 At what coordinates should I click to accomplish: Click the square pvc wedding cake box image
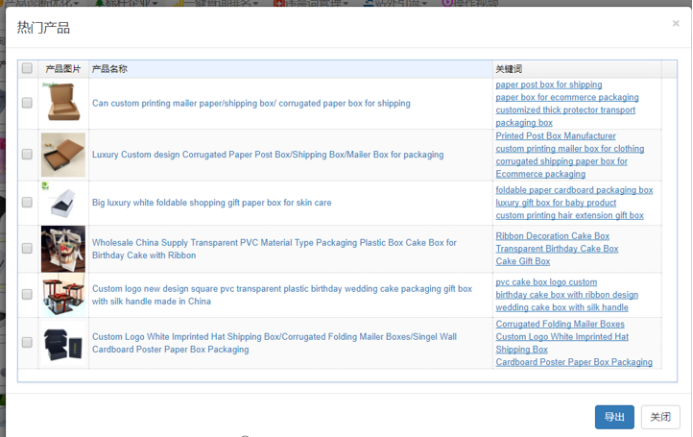click(x=62, y=295)
